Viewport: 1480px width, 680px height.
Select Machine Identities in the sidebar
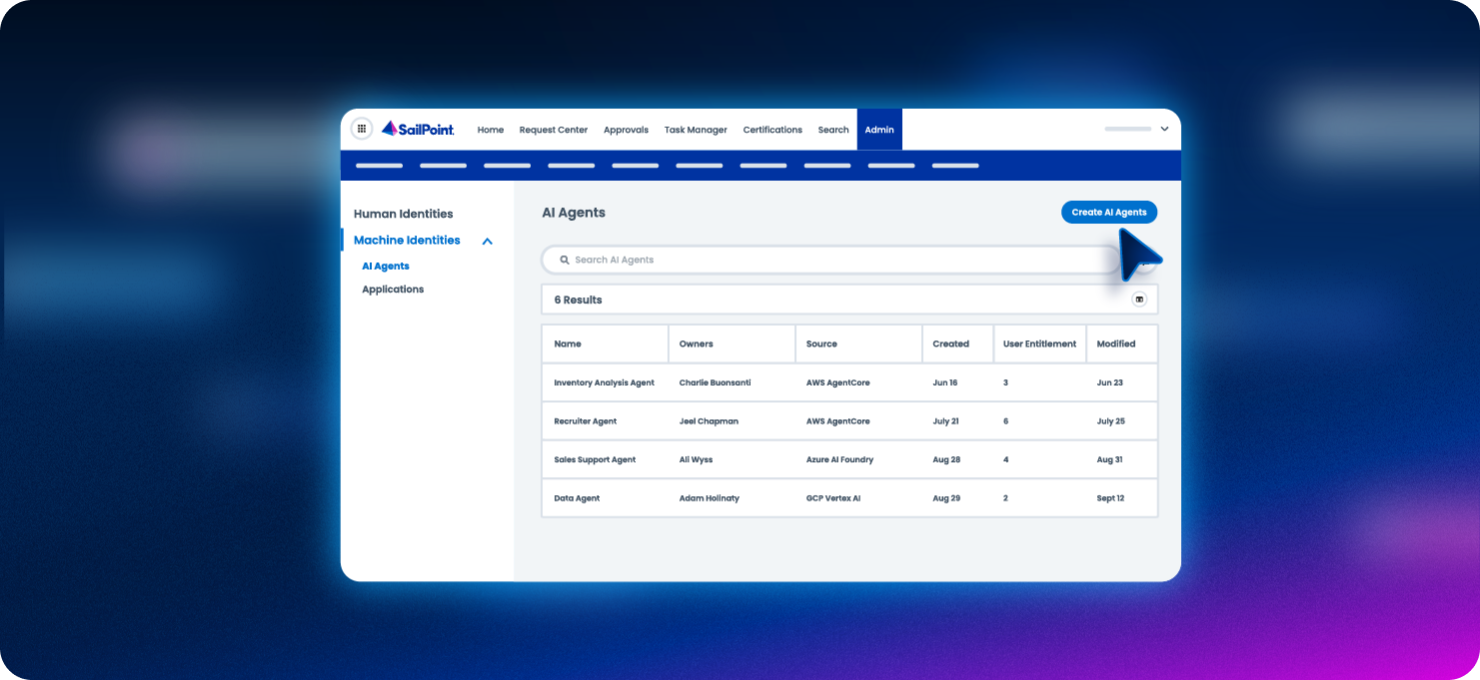pos(407,240)
